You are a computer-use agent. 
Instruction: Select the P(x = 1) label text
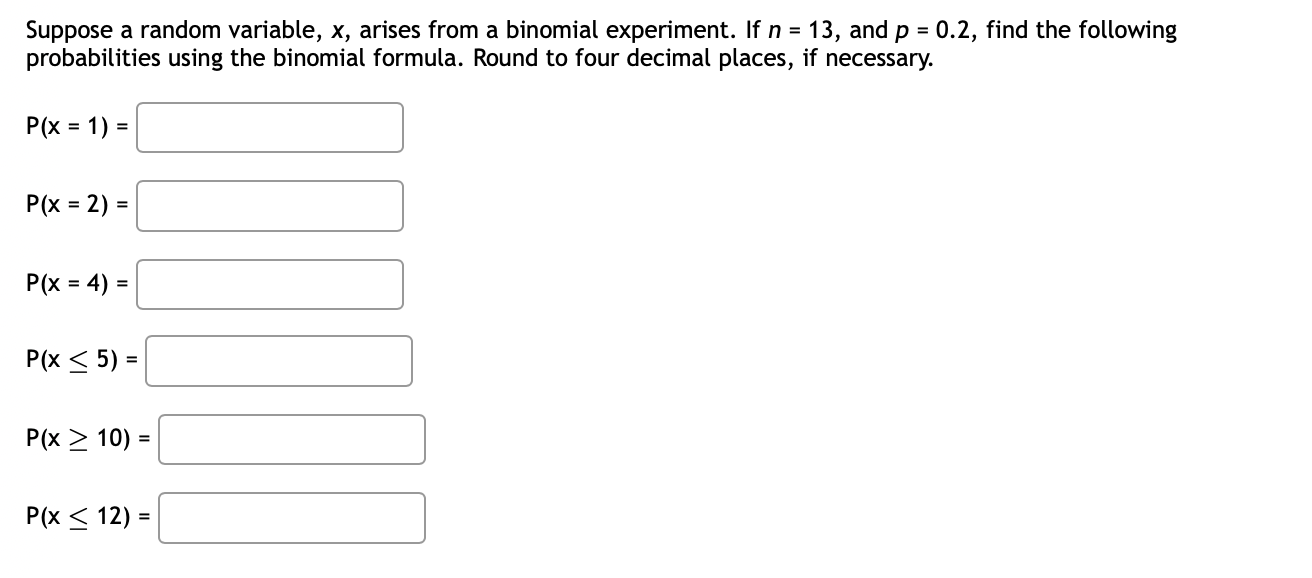click(x=65, y=127)
